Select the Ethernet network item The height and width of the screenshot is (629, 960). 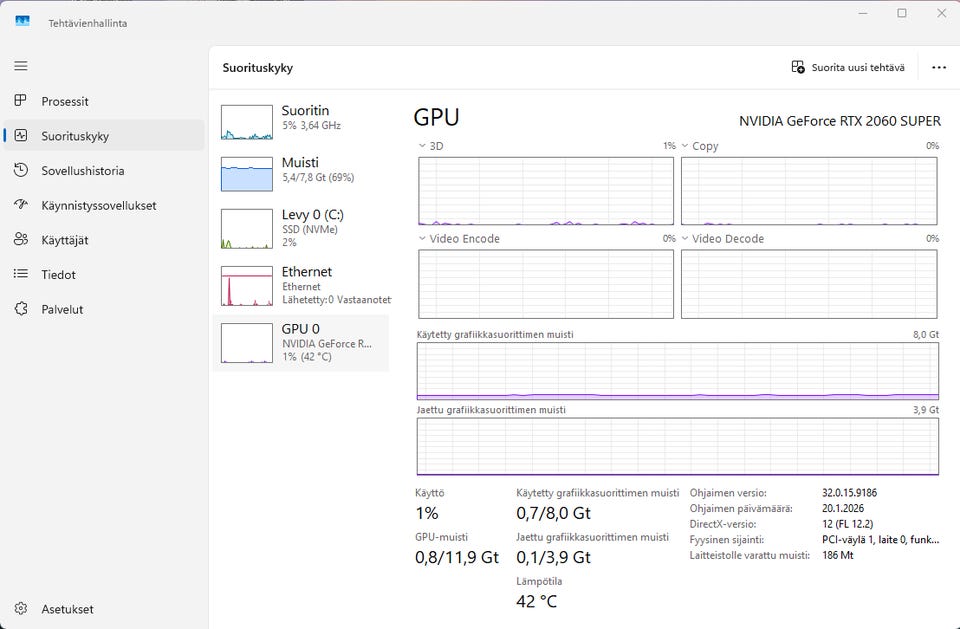(x=300, y=285)
